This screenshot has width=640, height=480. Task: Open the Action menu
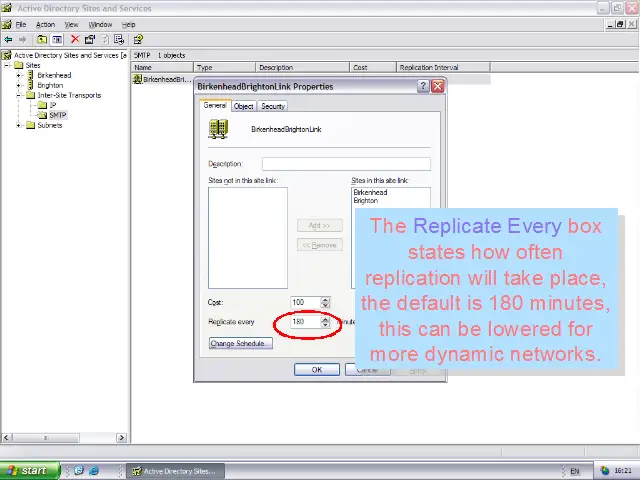45,24
